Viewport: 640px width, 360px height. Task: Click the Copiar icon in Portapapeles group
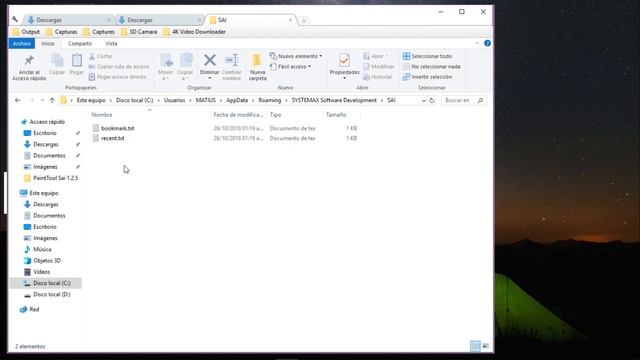[57, 61]
